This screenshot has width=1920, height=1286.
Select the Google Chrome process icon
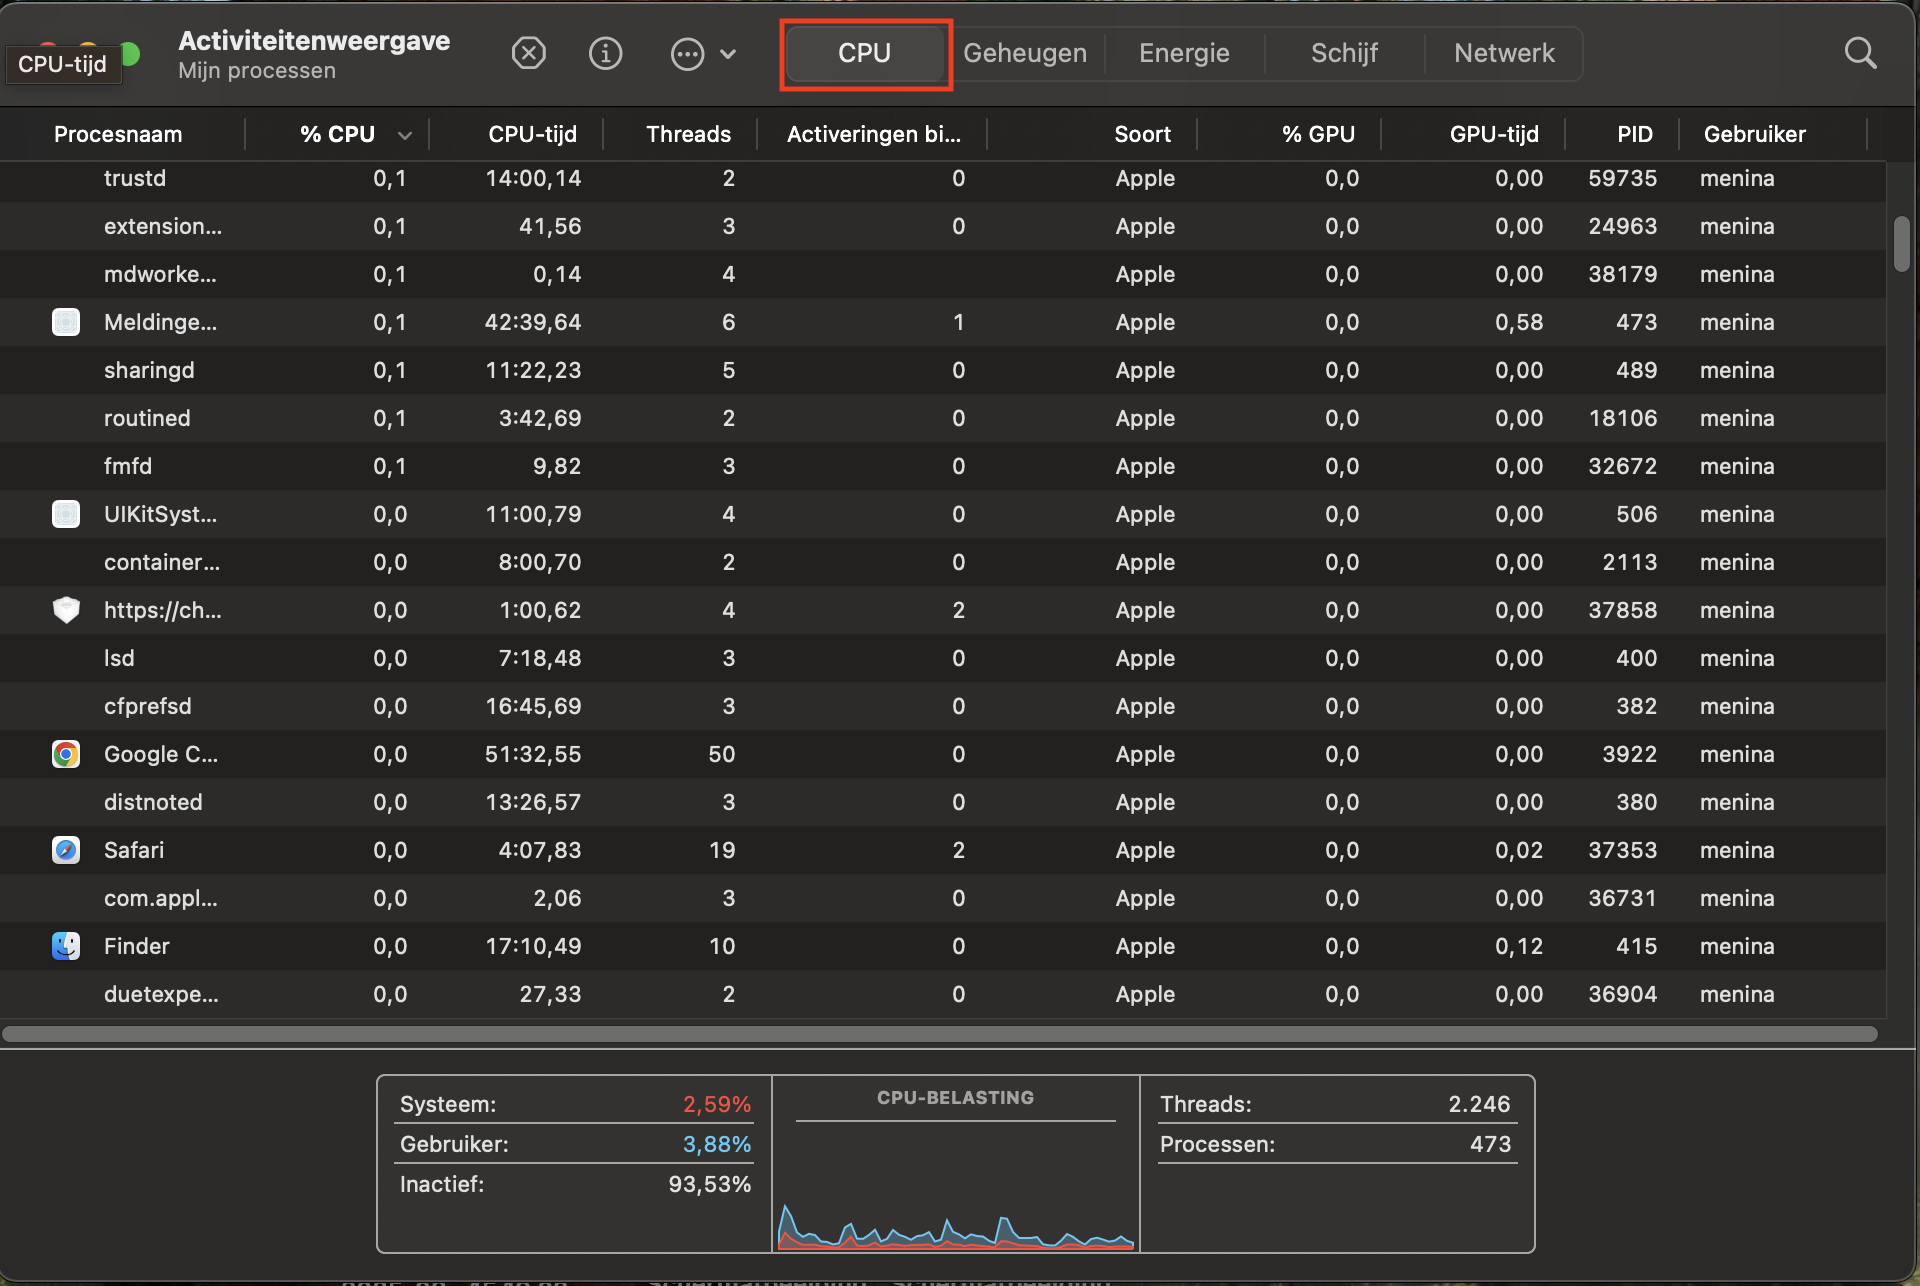66,754
